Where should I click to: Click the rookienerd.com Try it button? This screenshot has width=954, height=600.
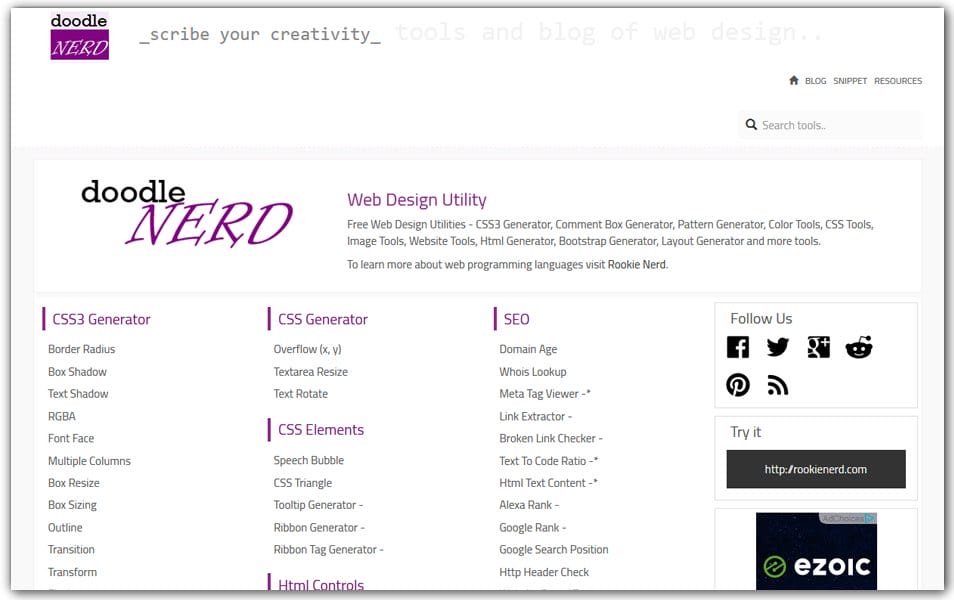815,468
